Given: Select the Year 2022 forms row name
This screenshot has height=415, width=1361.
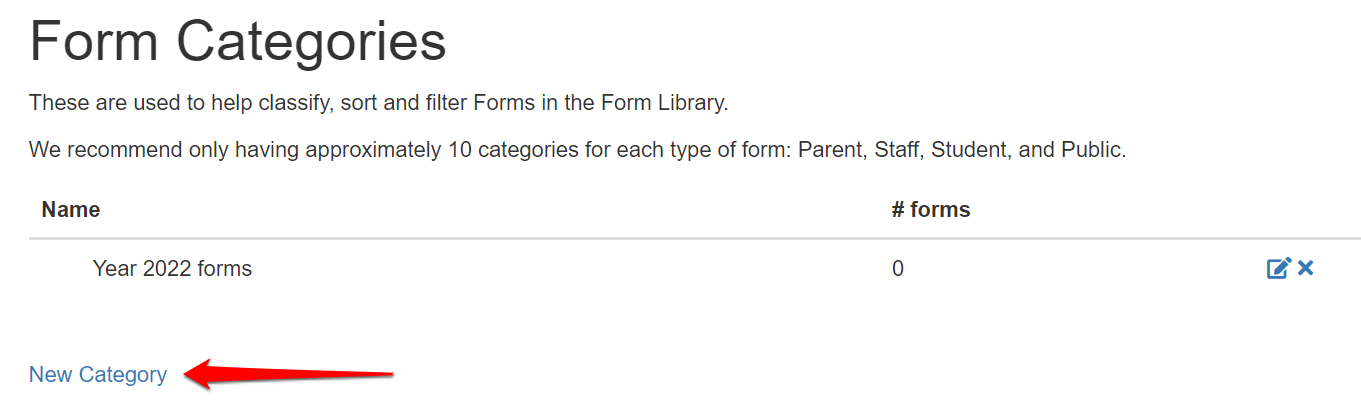Looking at the screenshot, I should click(172, 268).
